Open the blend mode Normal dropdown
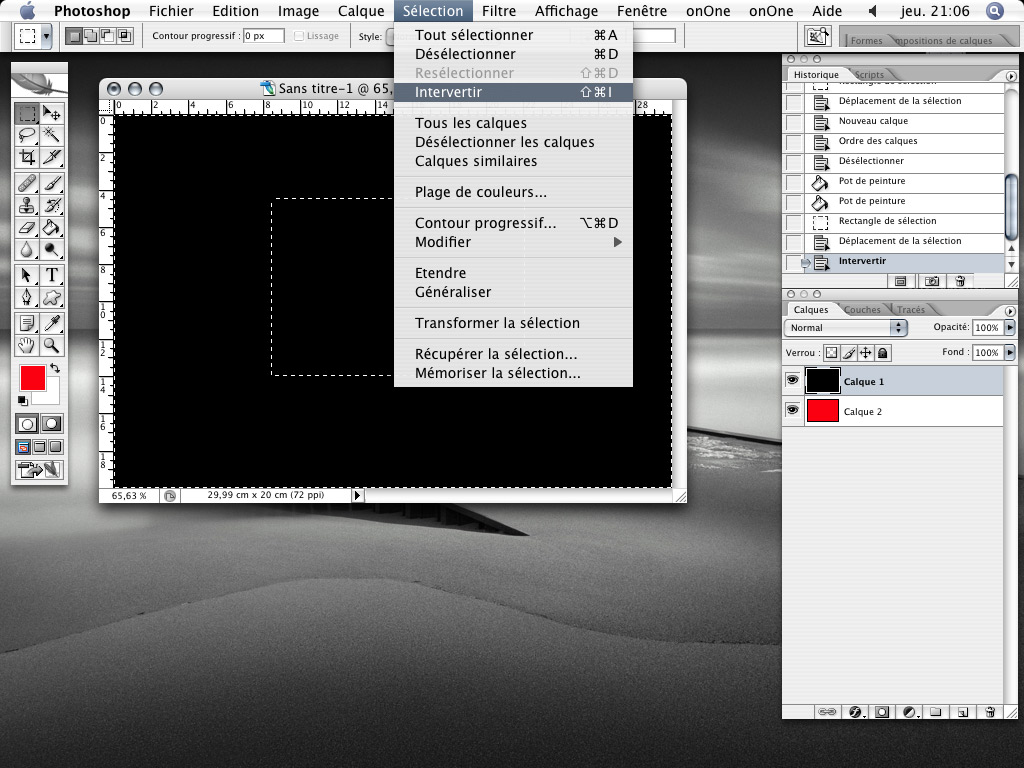 [846, 327]
